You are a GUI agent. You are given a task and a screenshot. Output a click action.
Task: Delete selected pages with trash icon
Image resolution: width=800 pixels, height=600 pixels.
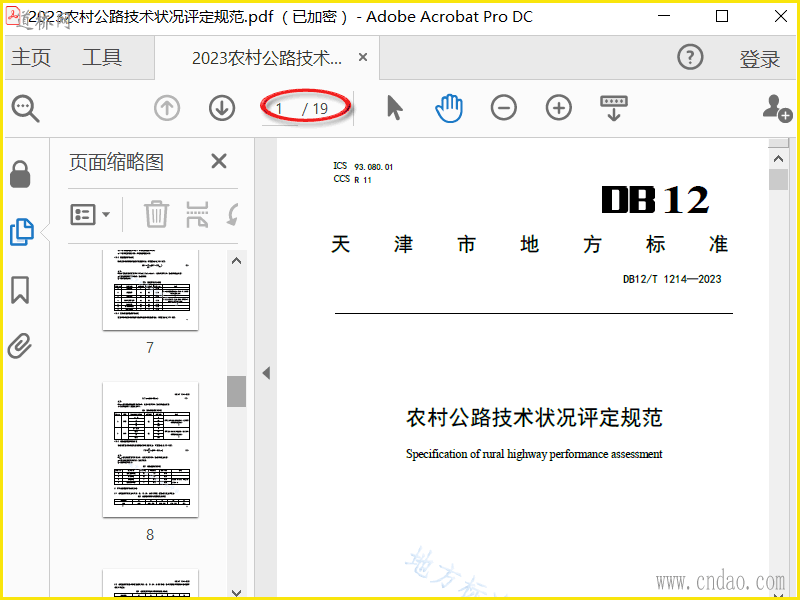[156, 214]
